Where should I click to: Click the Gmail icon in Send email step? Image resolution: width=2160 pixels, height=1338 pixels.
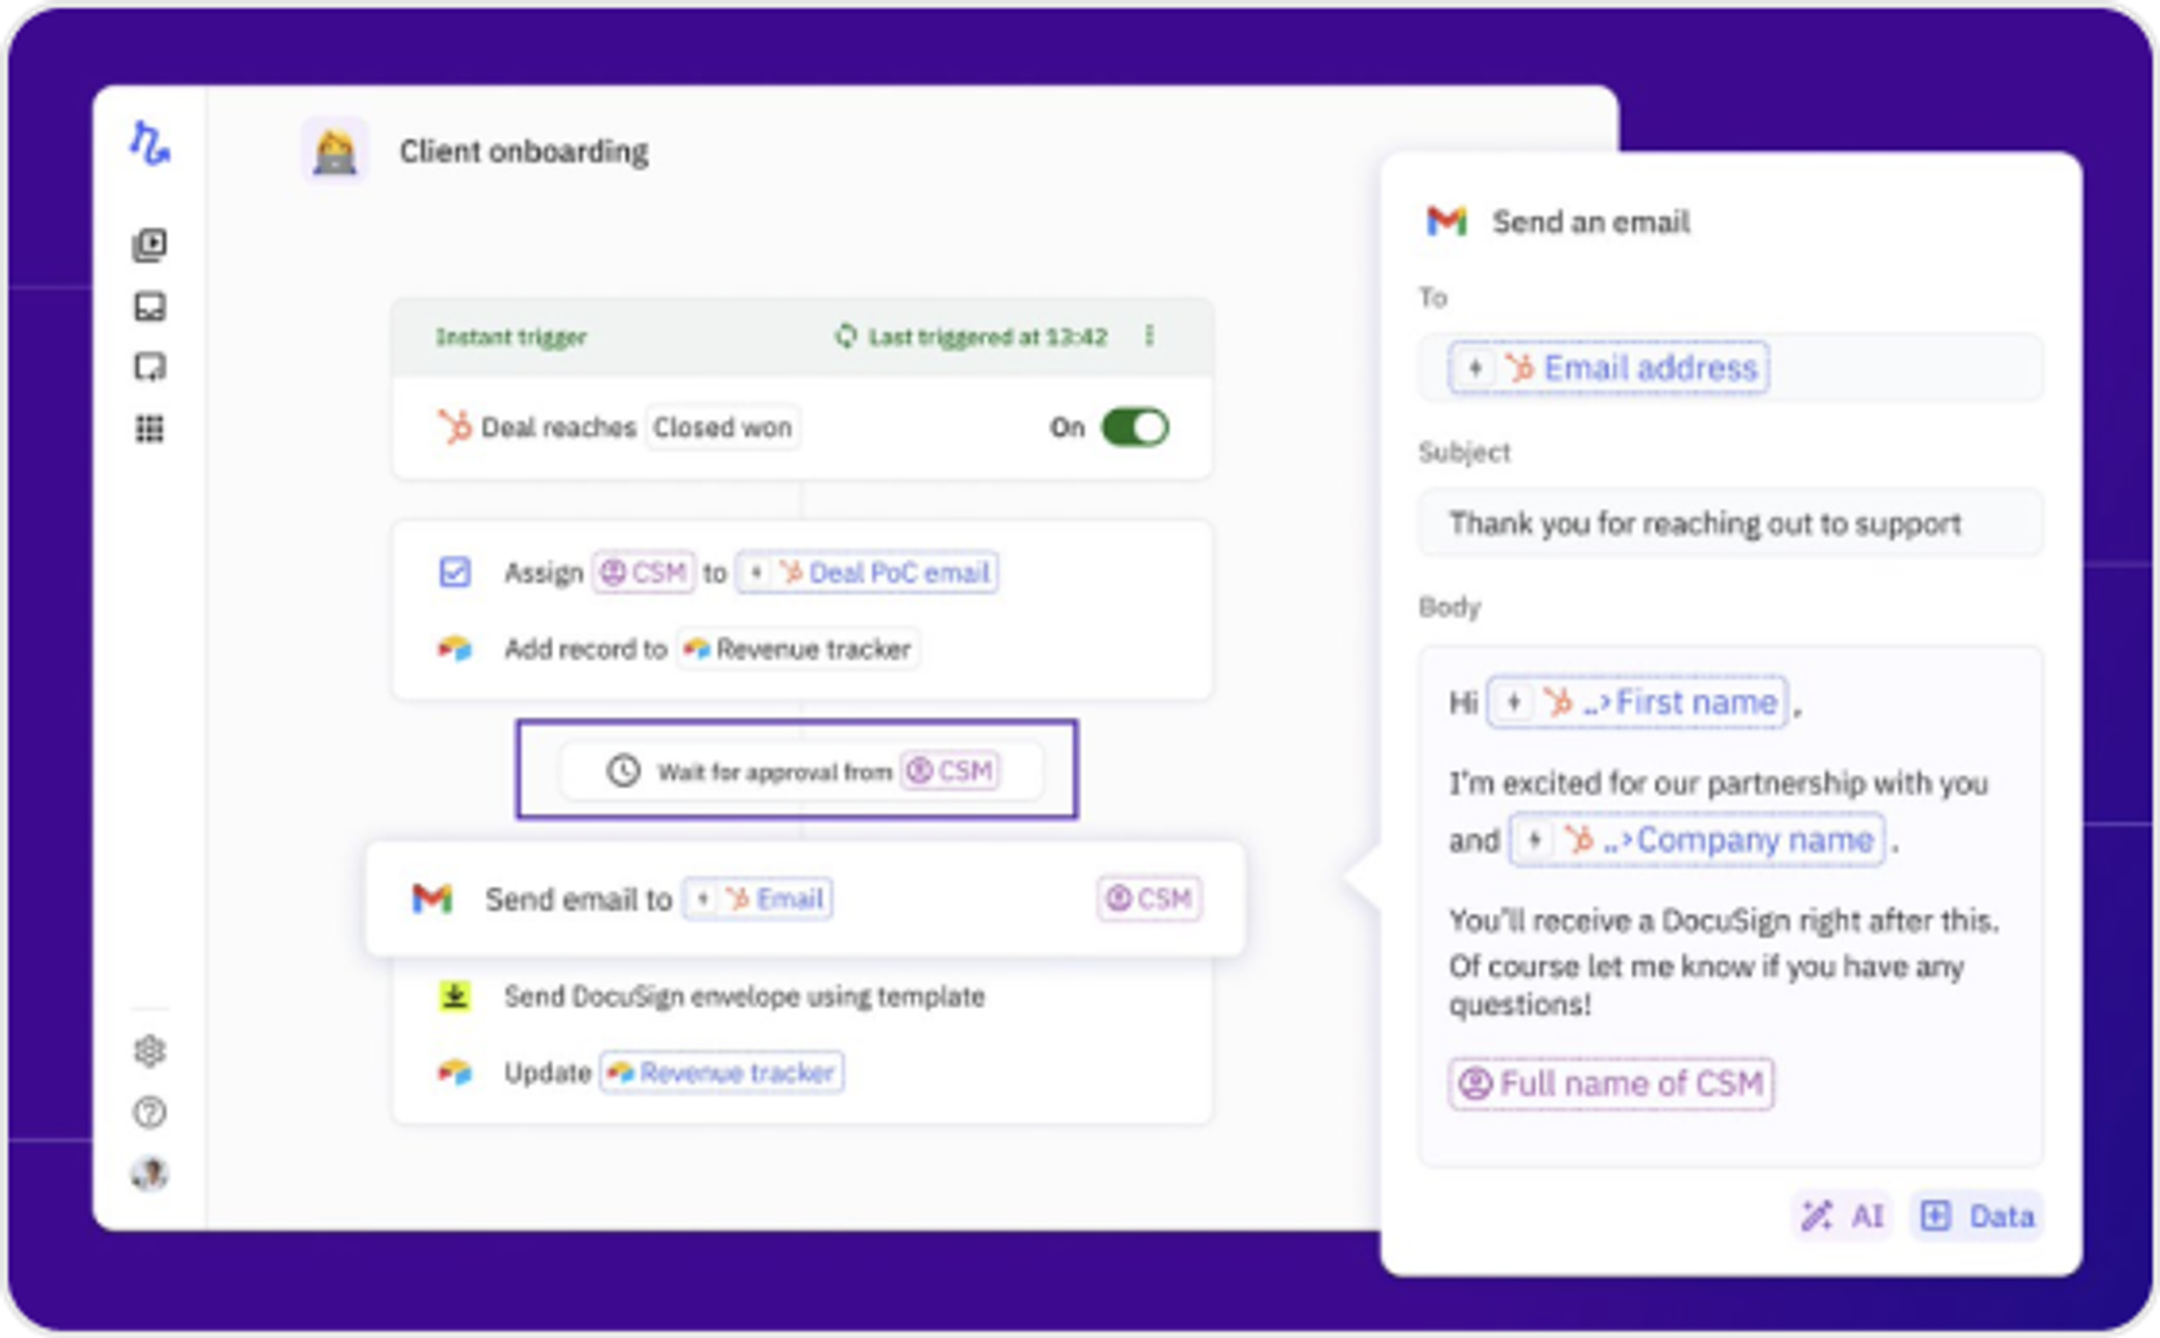(x=433, y=899)
